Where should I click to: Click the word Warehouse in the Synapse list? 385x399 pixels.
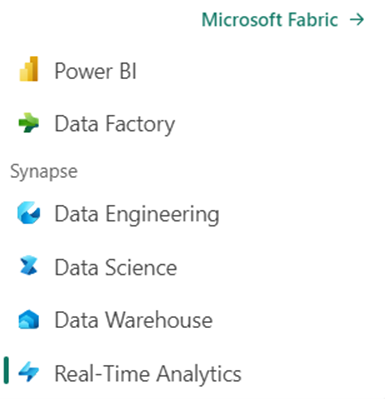pos(159,320)
